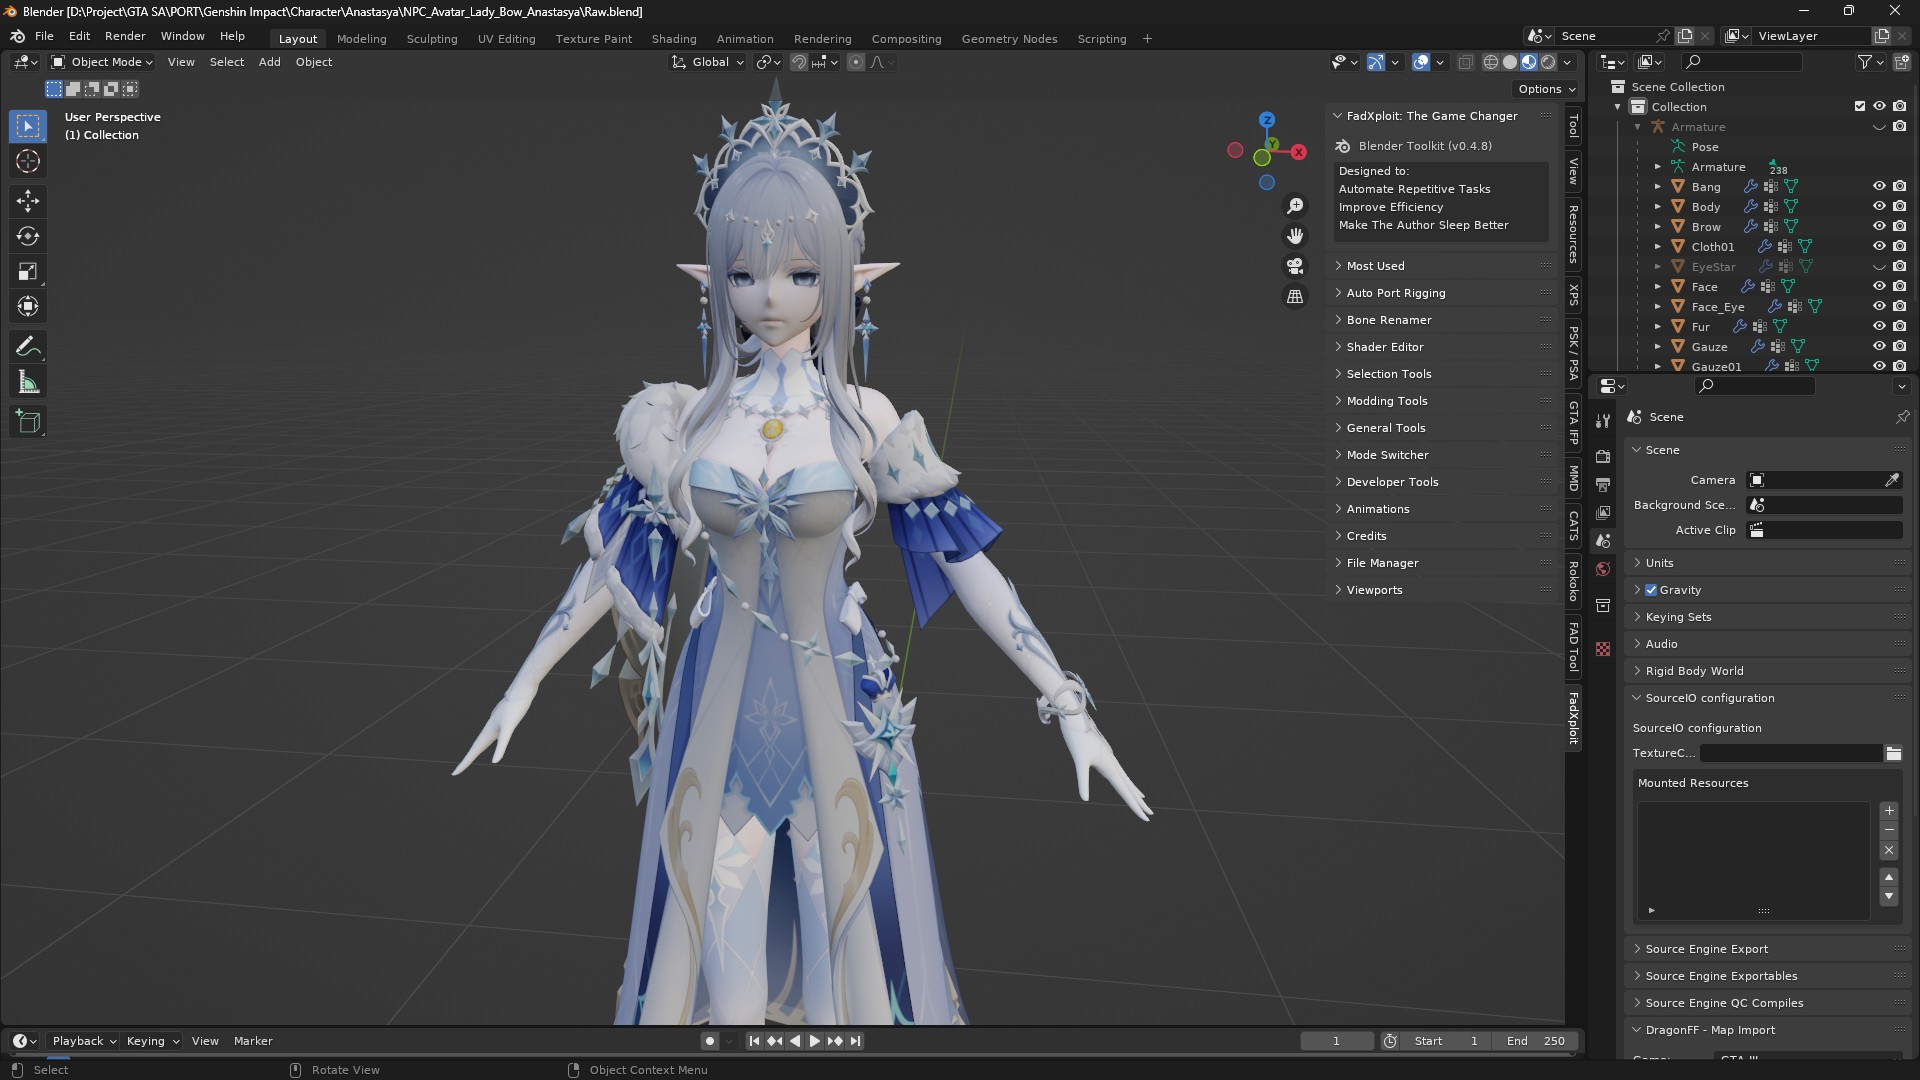
Task: Select the Cursor tool in toolbar
Action: coord(28,161)
